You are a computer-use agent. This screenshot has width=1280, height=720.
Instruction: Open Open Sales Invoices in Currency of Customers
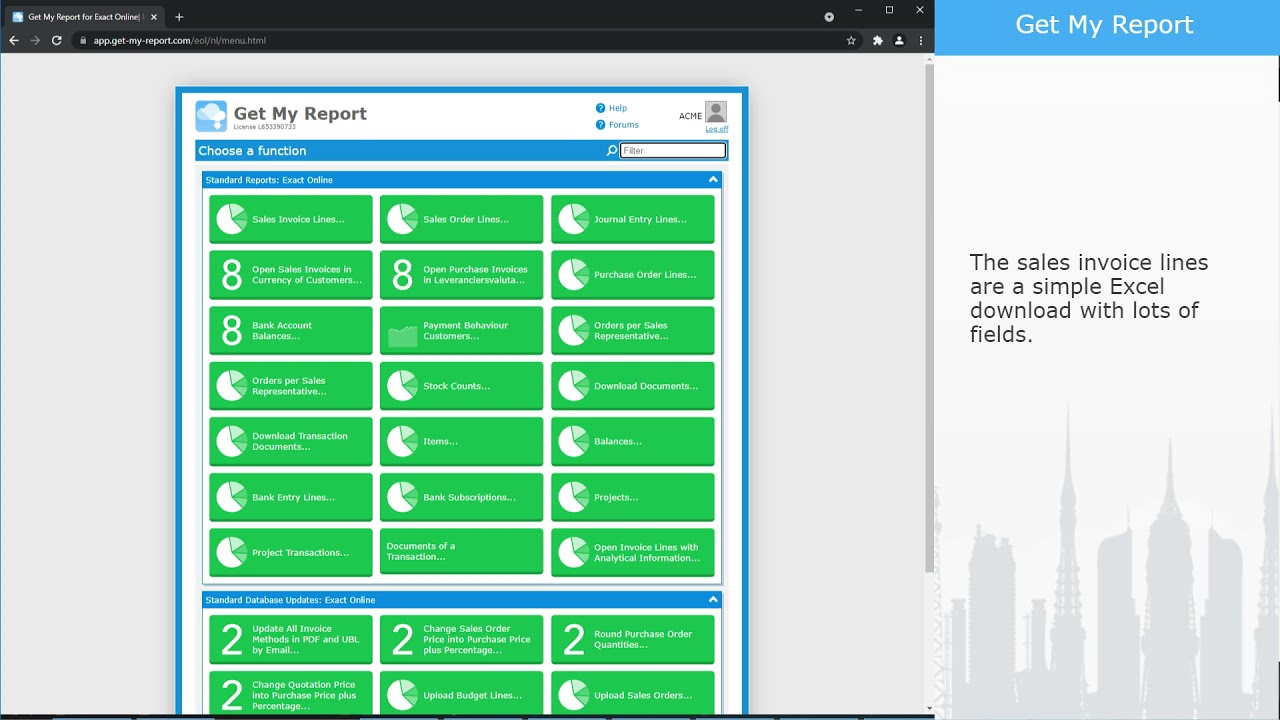click(290, 275)
